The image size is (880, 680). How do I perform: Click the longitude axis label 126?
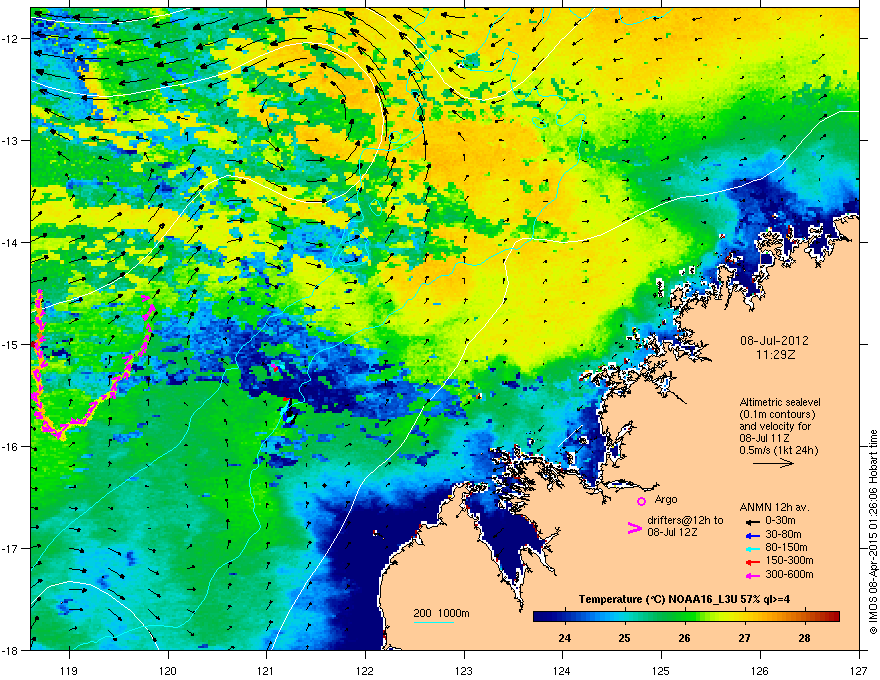point(760,670)
